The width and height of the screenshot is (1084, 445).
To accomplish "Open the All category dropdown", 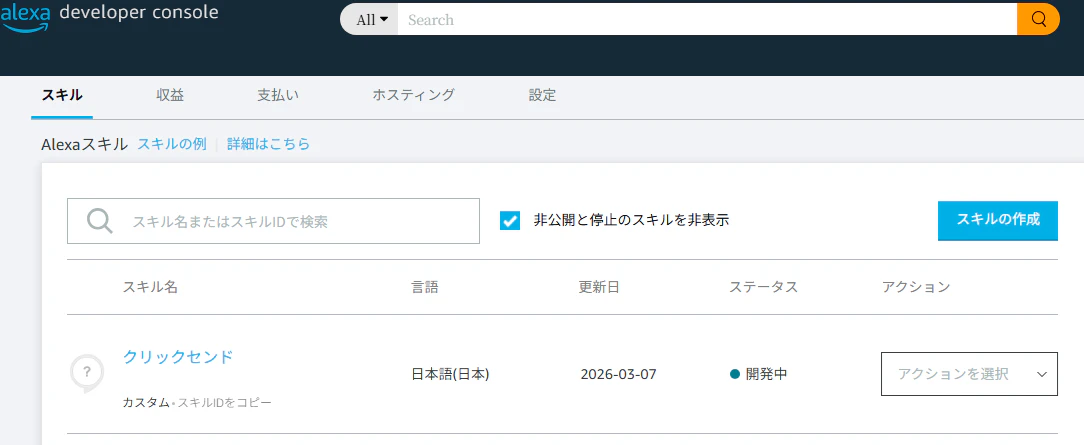I will pos(371,20).
